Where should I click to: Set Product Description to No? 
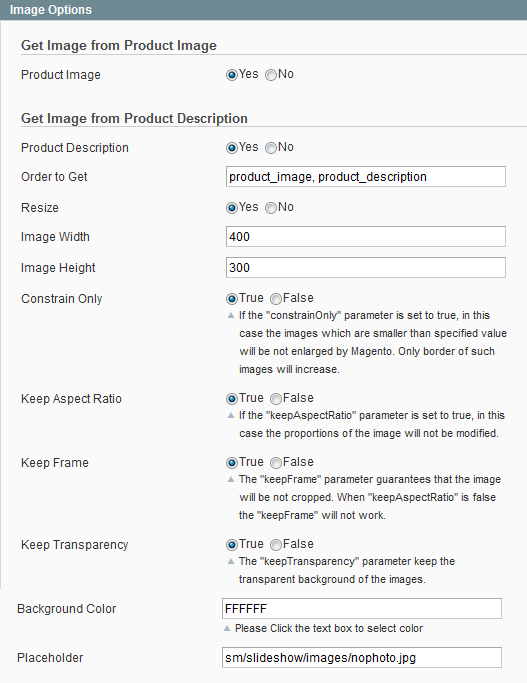tap(271, 148)
